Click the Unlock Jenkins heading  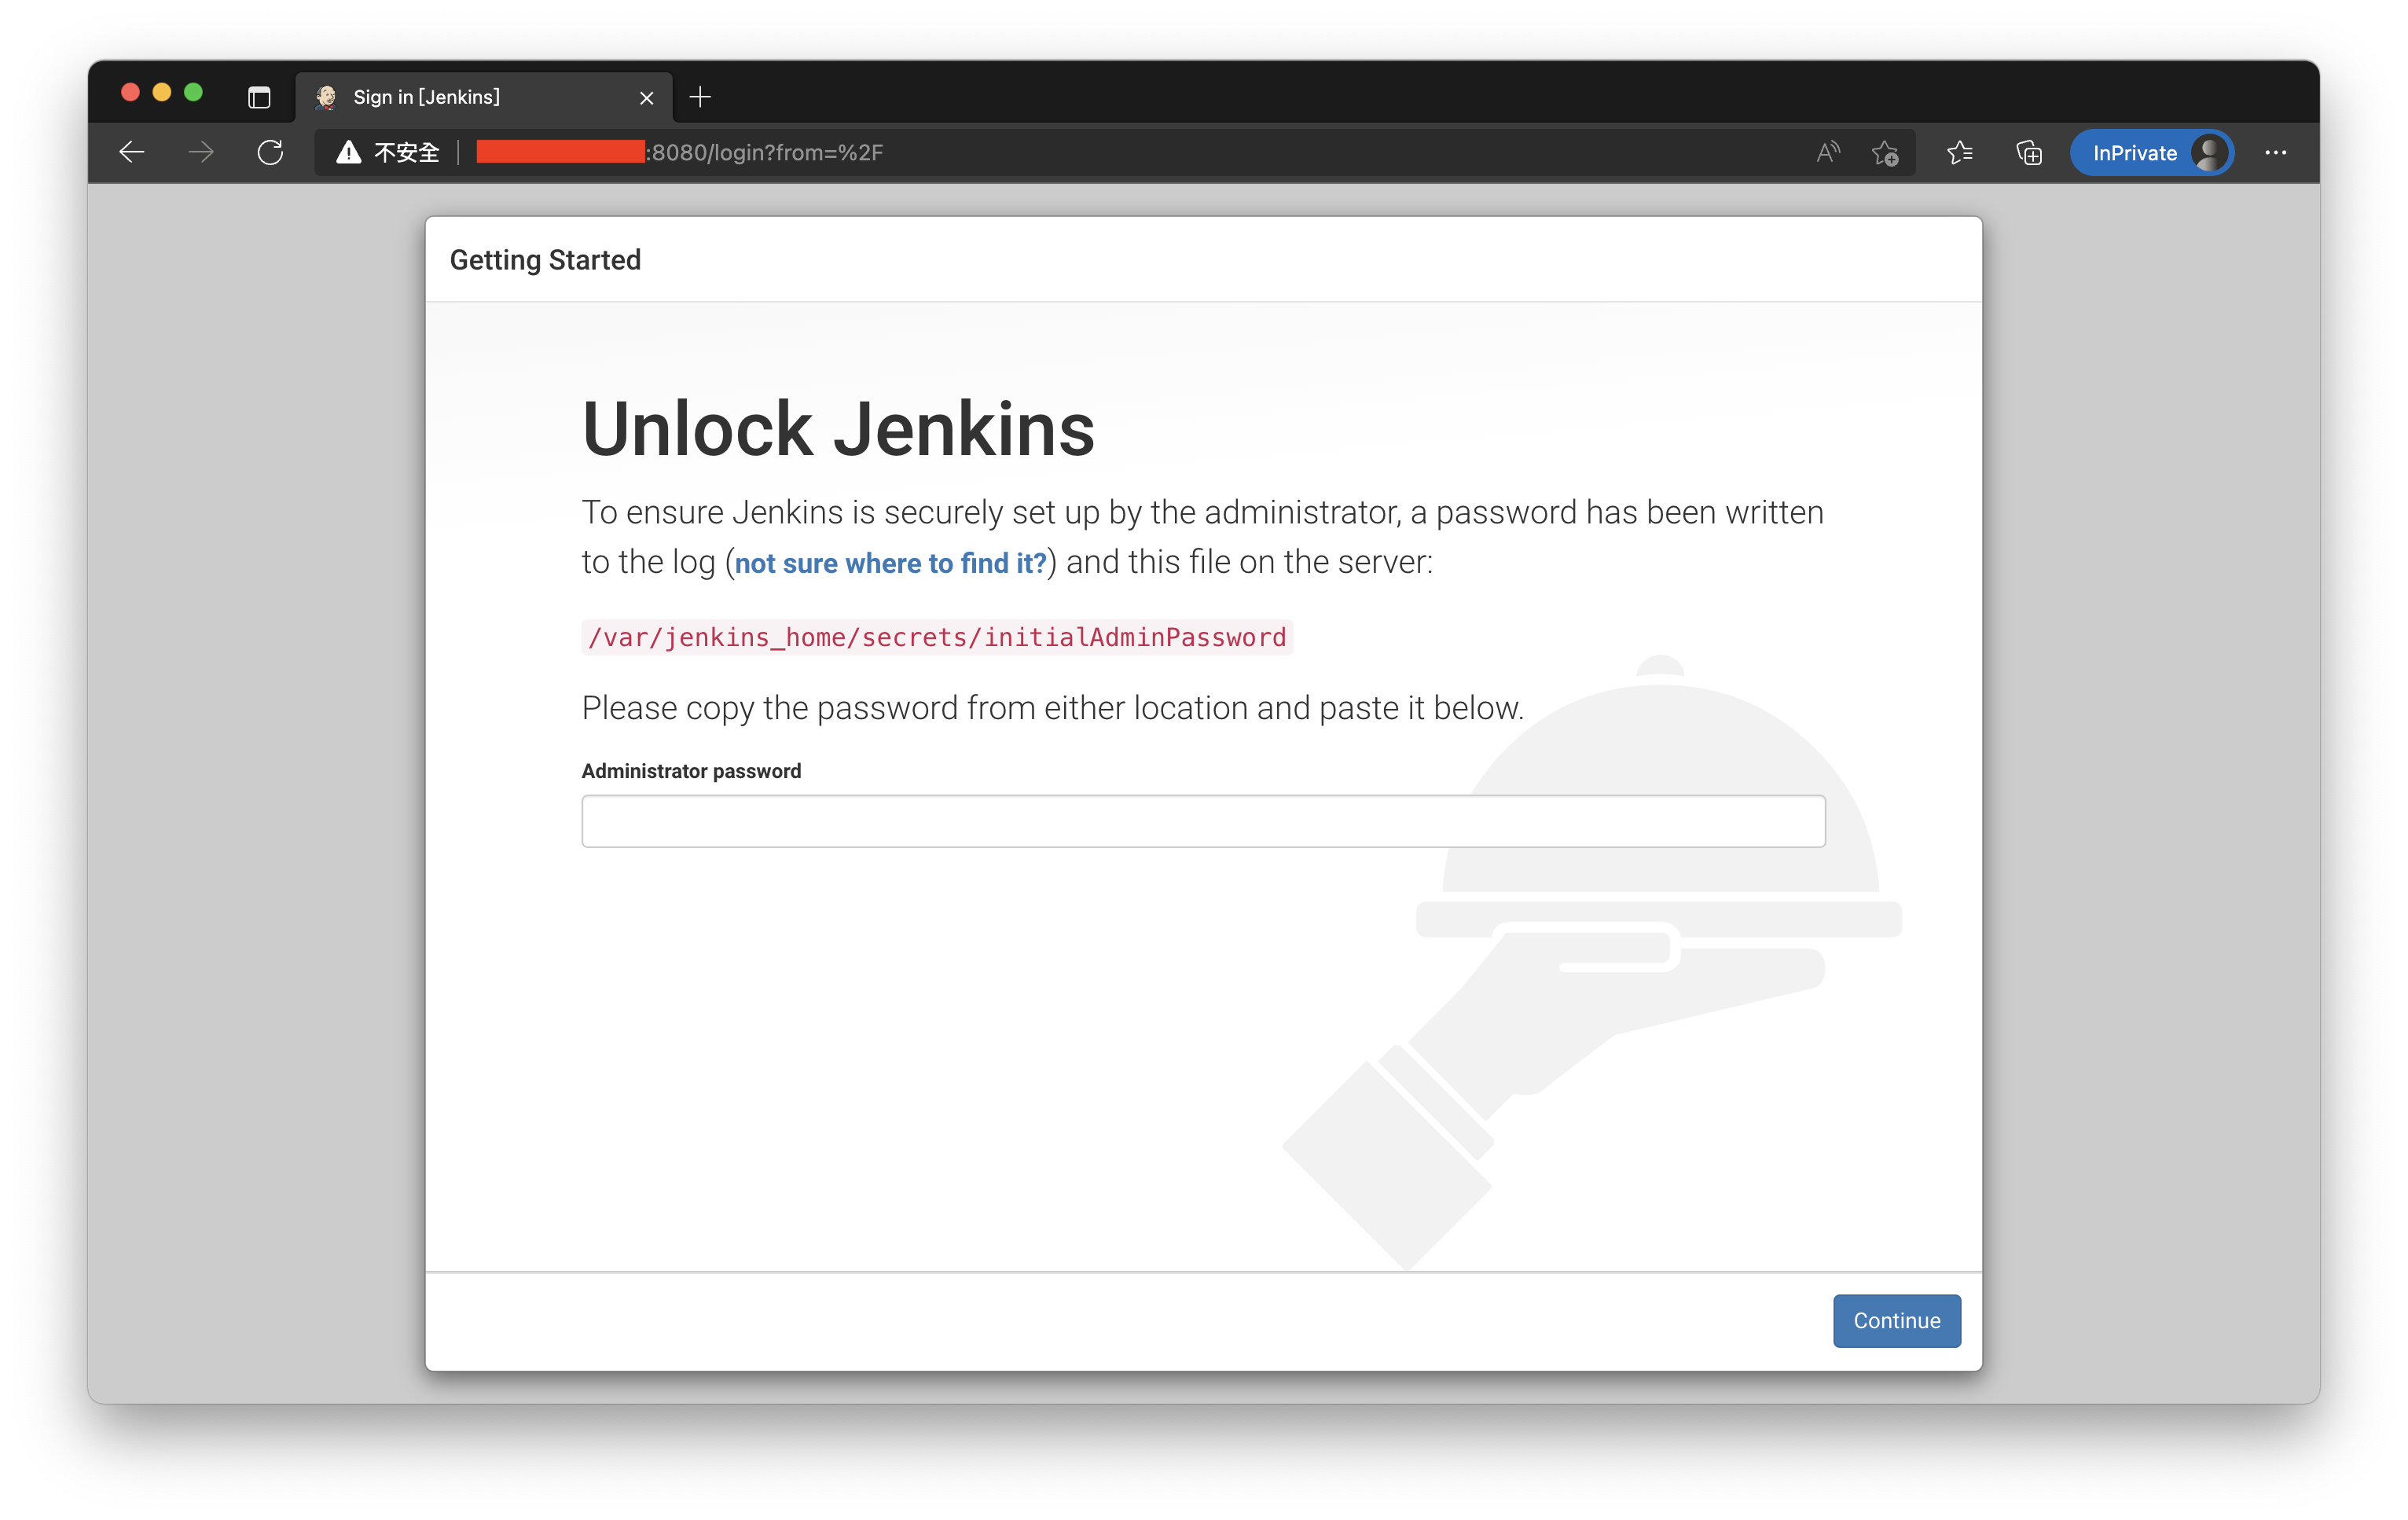(x=838, y=429)
